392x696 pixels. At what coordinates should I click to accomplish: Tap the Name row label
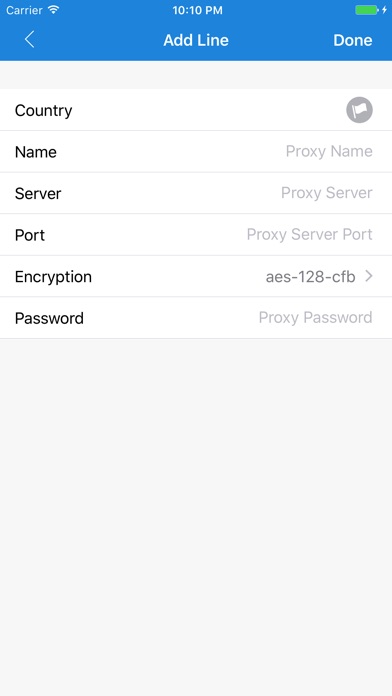click(x=36, y=152)
